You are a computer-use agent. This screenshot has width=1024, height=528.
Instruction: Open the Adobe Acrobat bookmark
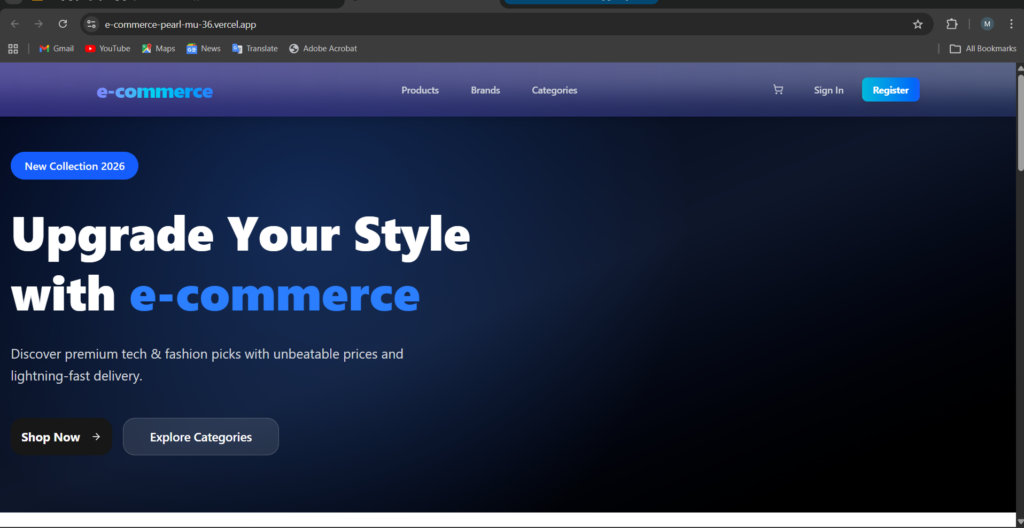(323, 48)
